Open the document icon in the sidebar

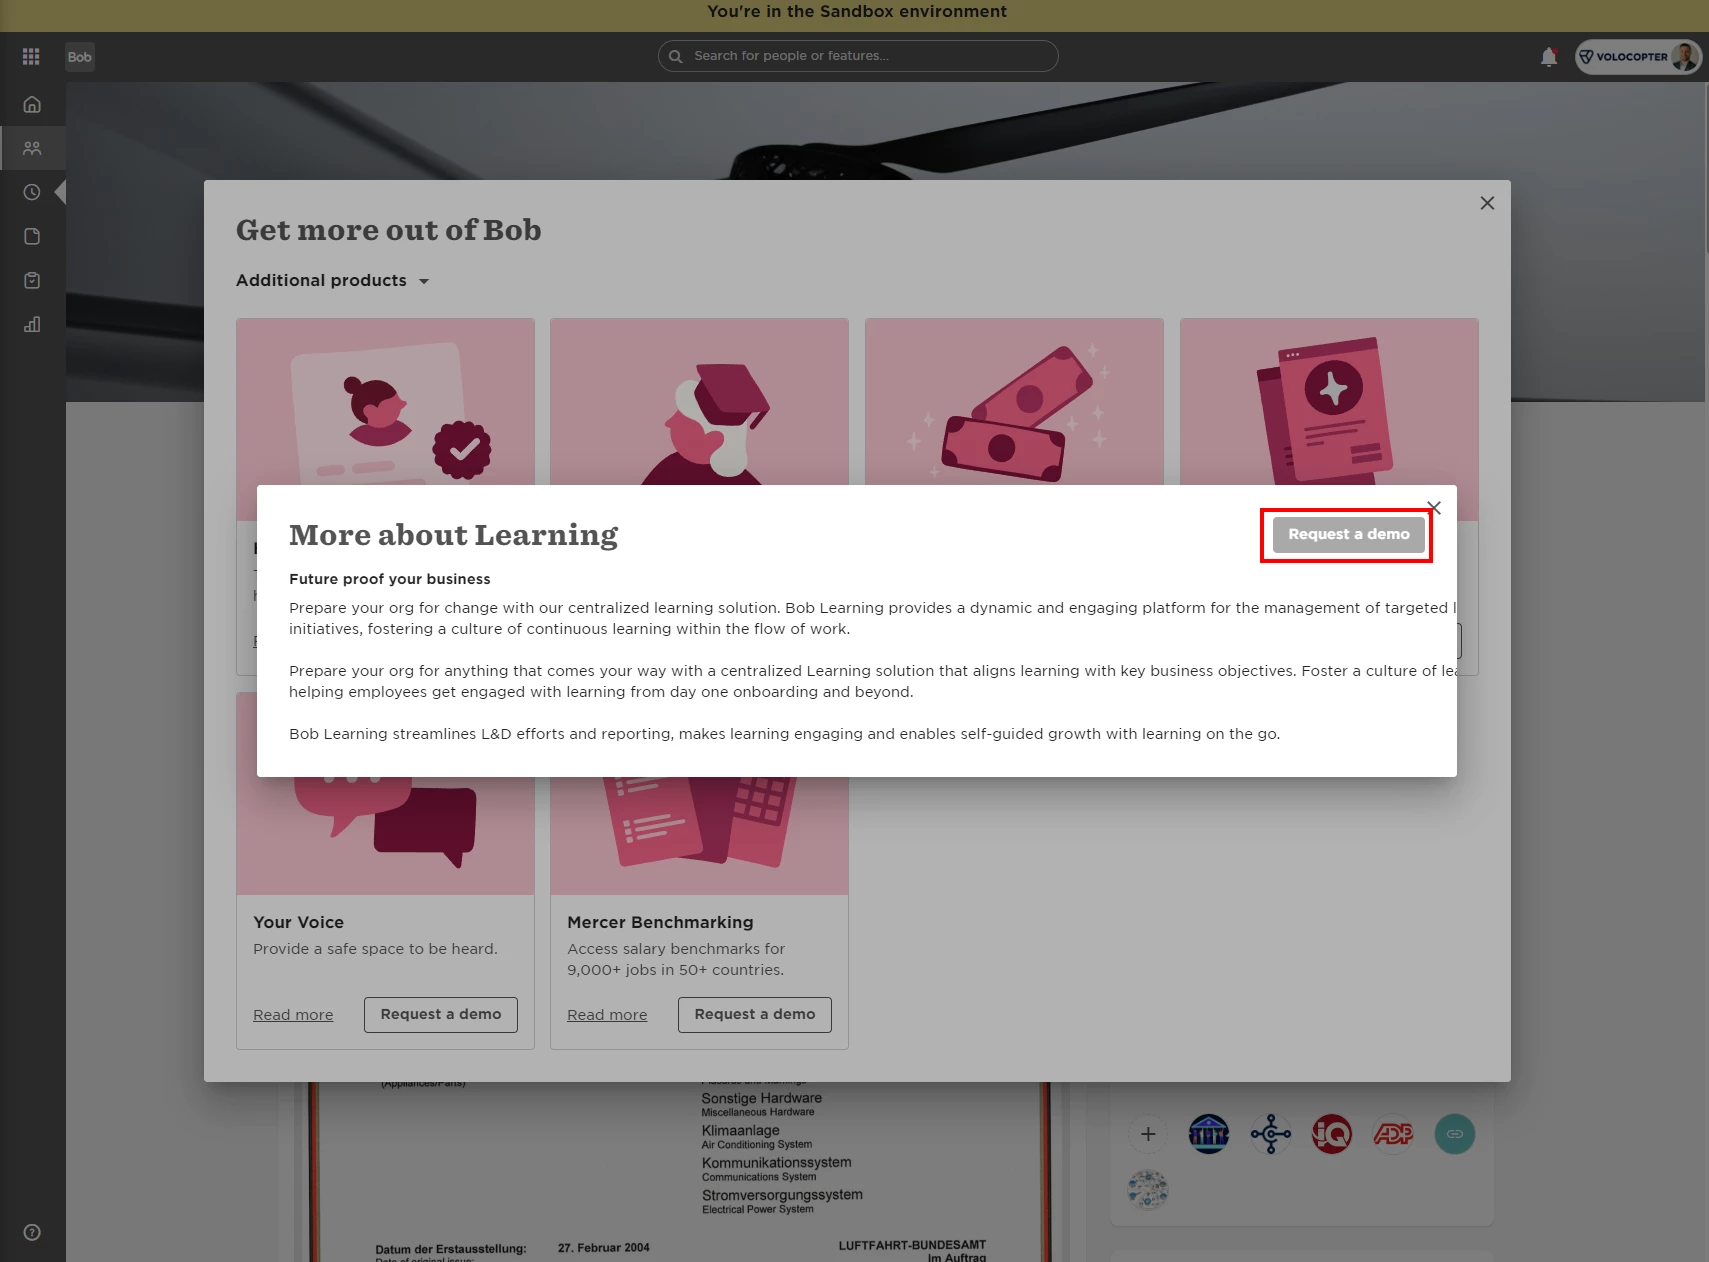point(32,236)
